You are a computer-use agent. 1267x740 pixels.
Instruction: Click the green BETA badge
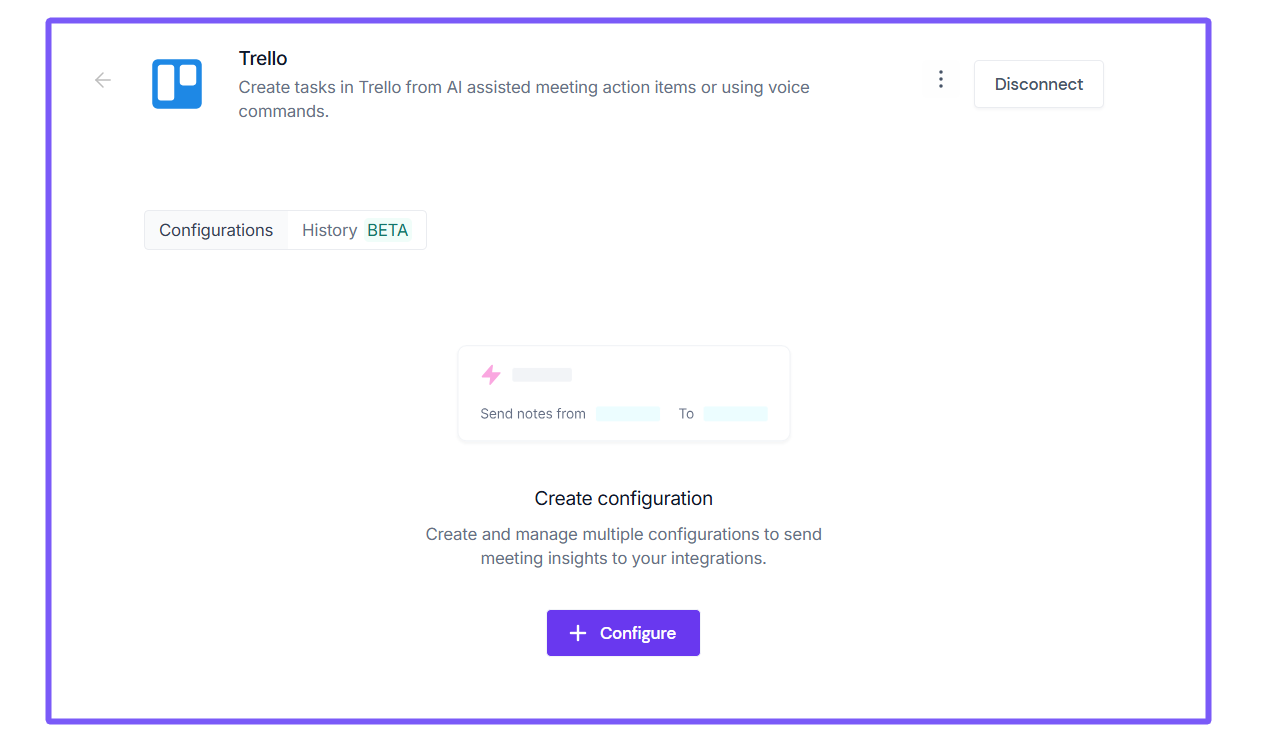(388, 230)
